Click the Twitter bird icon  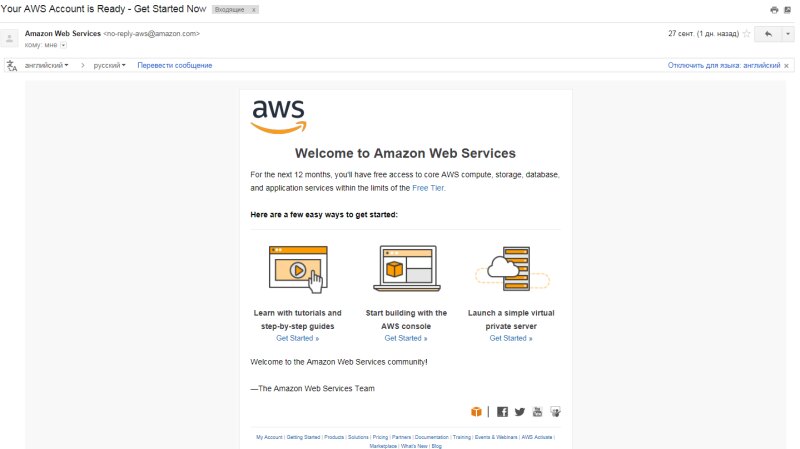(x=519, y=411)
